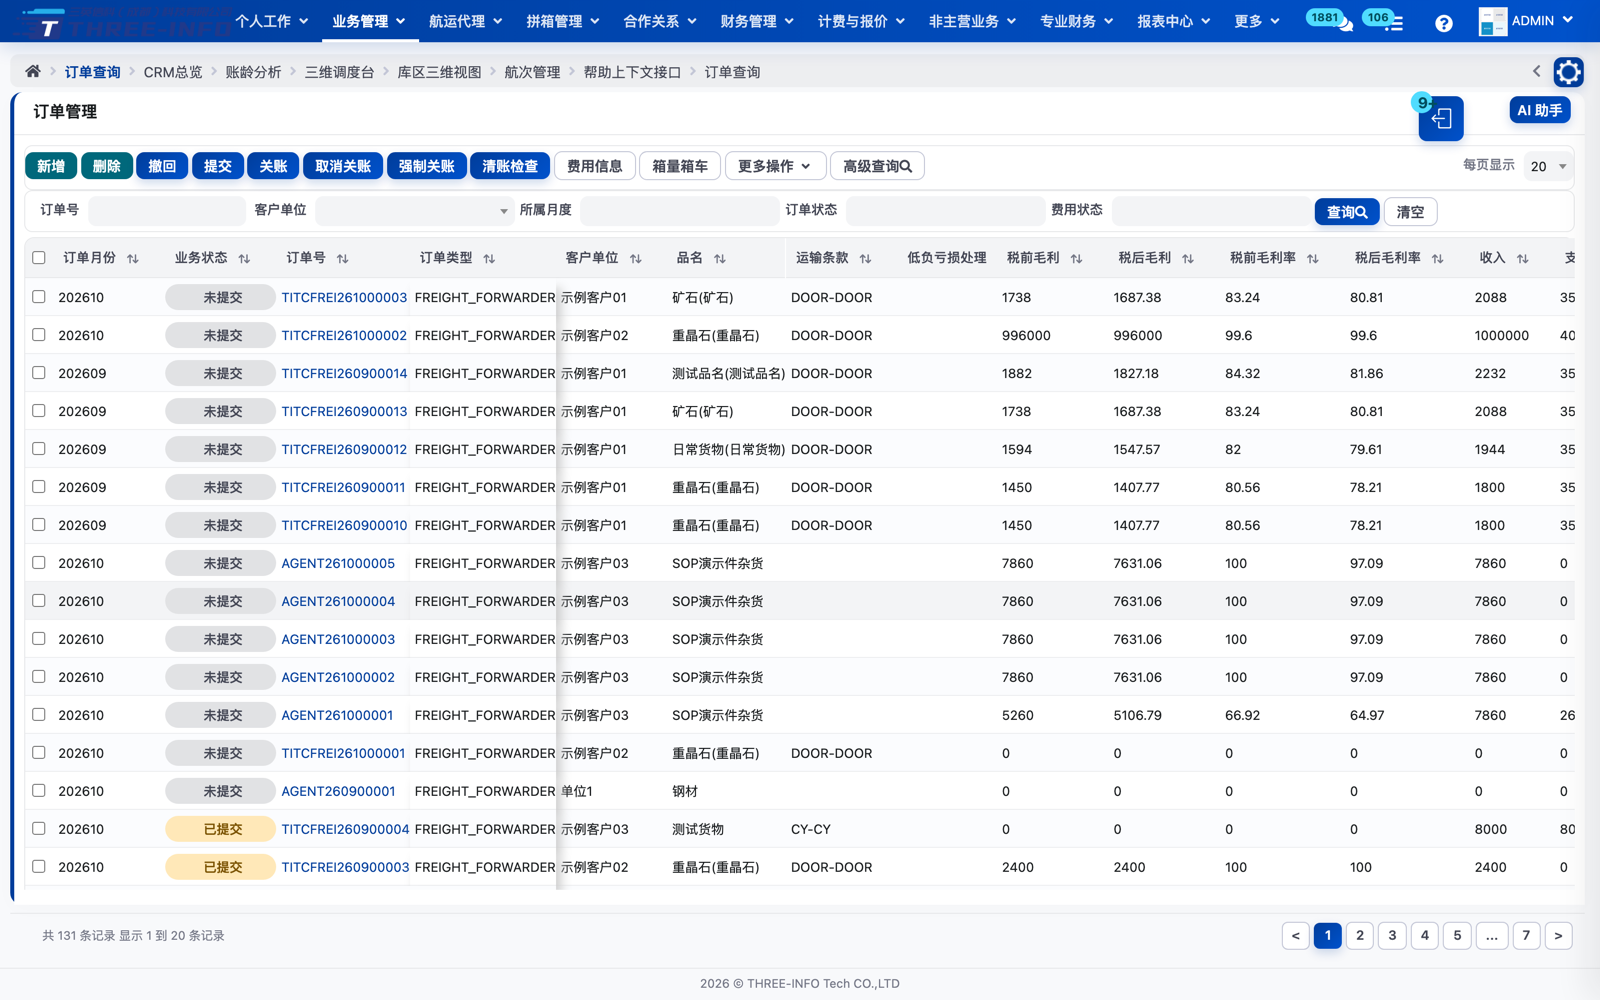1600x1000 pixels.
Task: Sort by 客户单位 column header
Action: (636, 259)
